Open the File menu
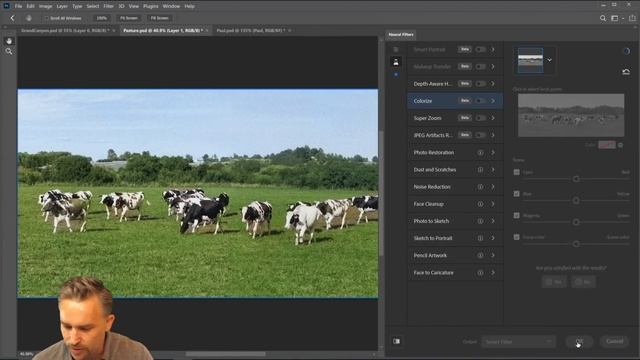Image resolution: width=640 pixels, height=360 pixels. pos(18,6)
